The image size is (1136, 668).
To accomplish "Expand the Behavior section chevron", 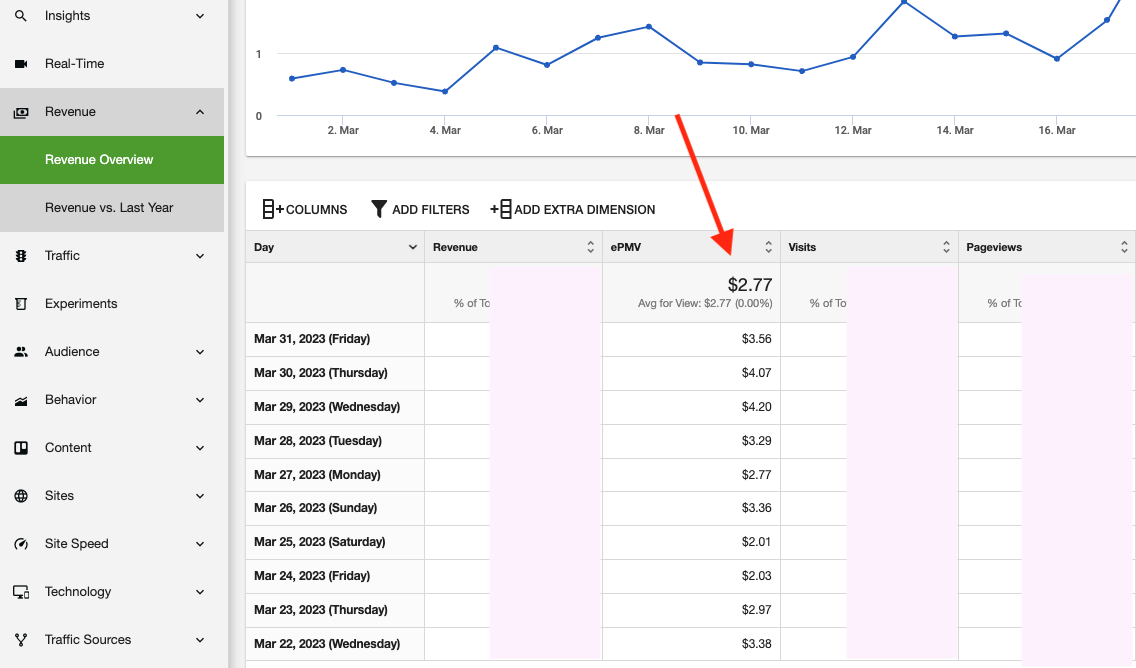I will [200, 400].
